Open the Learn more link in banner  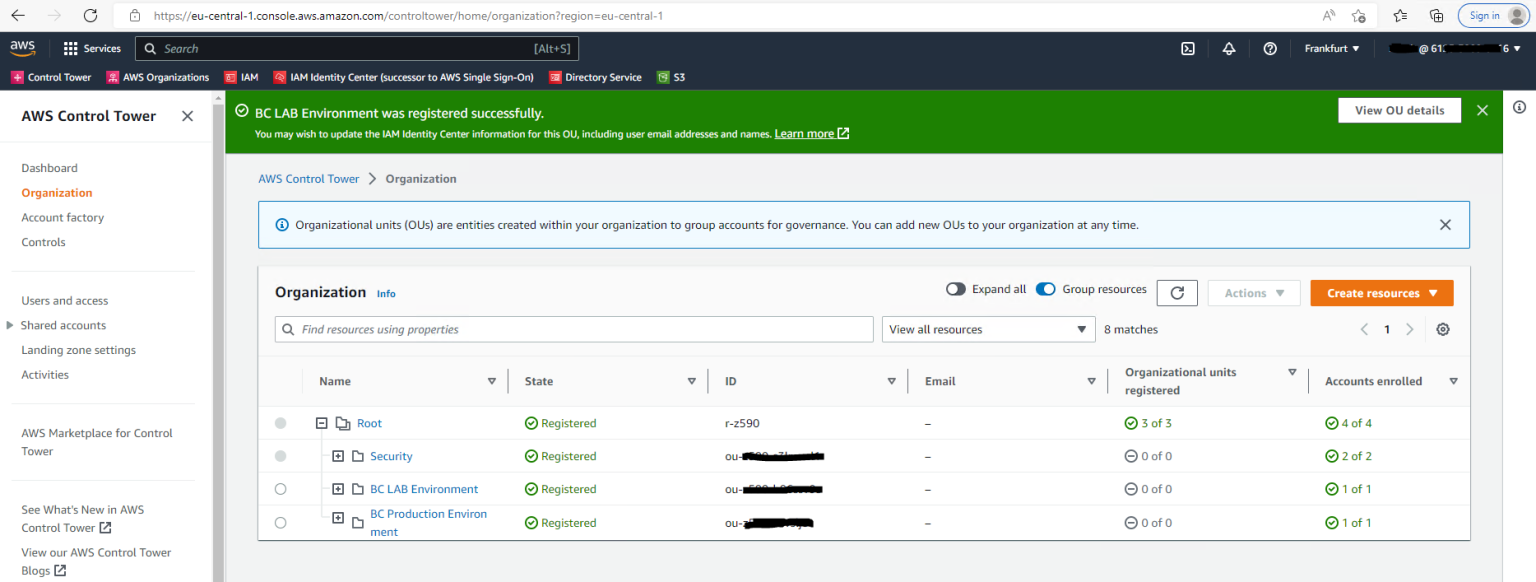(805, 132)
